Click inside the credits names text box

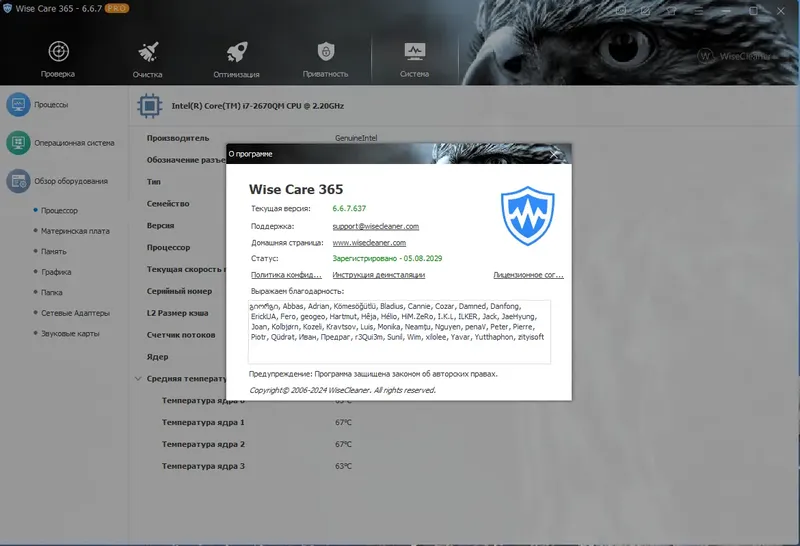pos(399,332)
